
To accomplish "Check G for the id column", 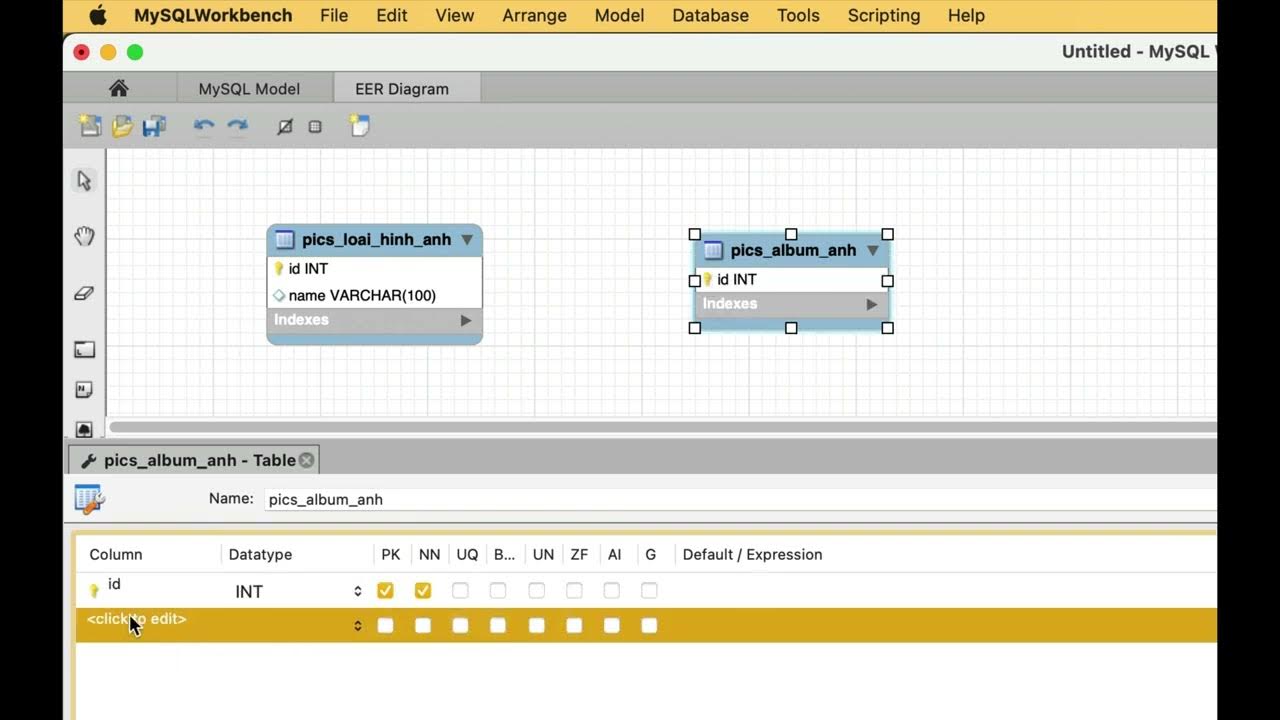I will click(x=650, y=591).
